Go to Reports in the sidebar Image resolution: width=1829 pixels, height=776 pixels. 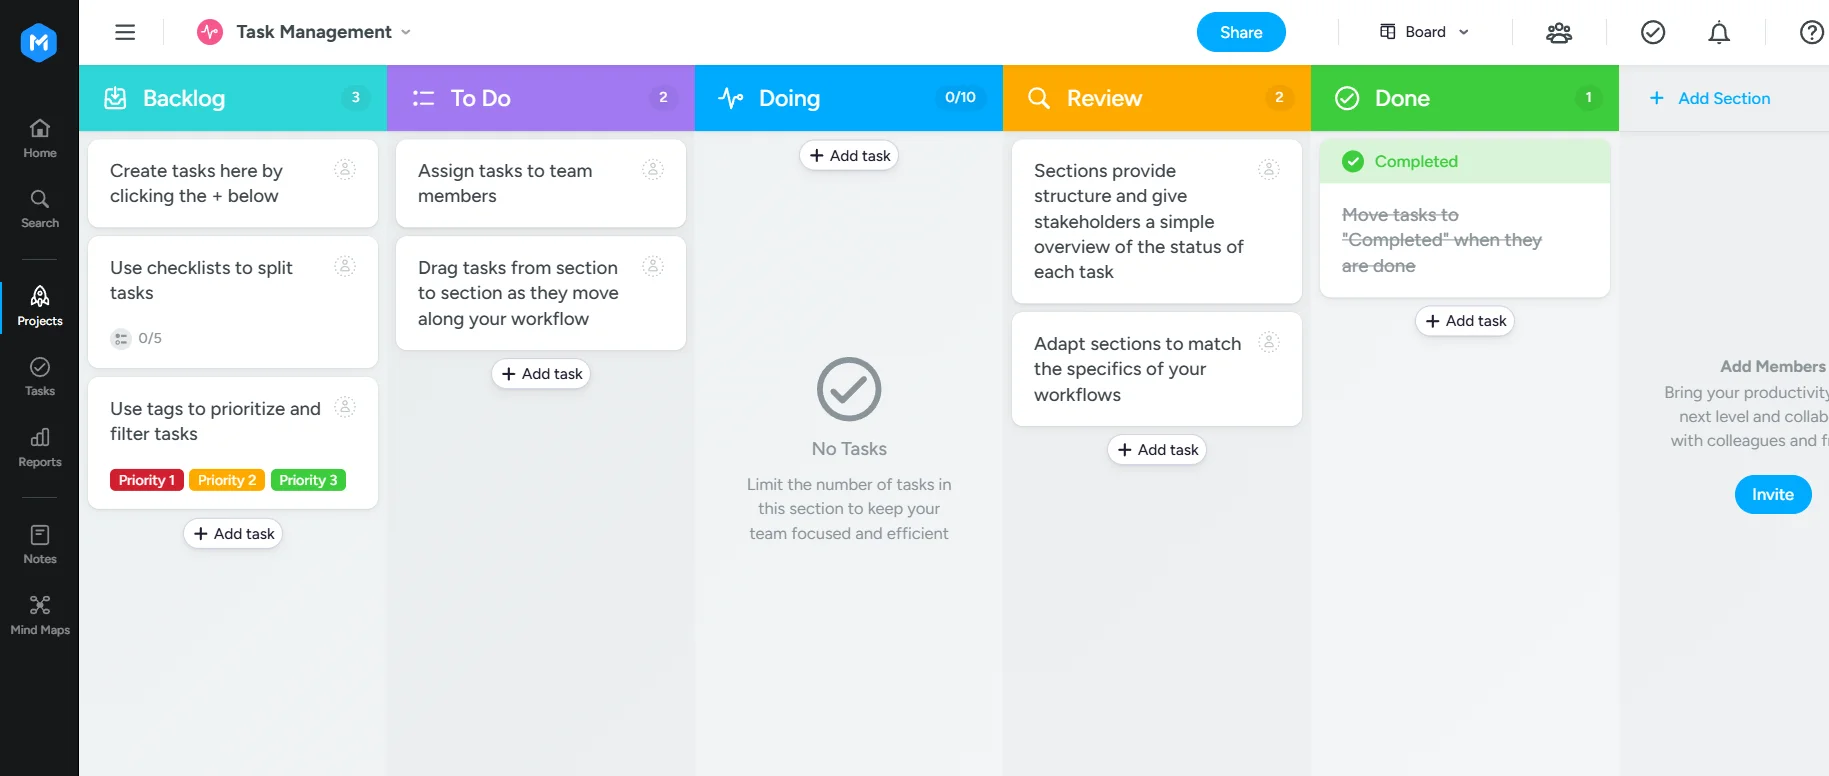40,447
